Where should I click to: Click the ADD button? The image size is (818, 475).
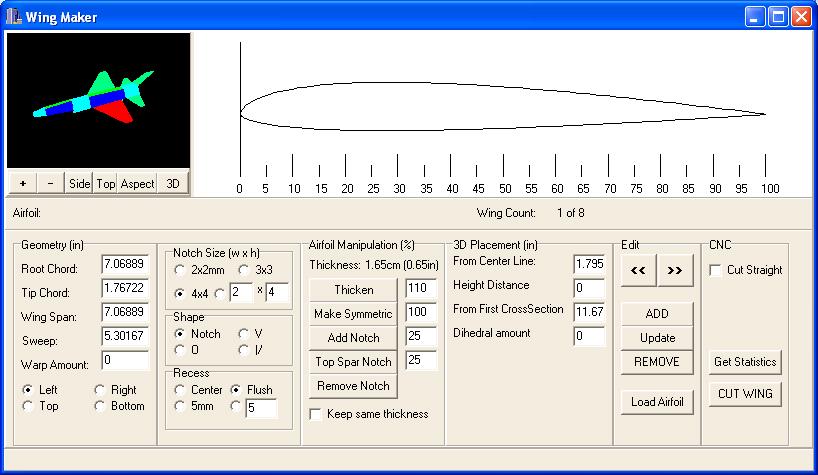657,313
